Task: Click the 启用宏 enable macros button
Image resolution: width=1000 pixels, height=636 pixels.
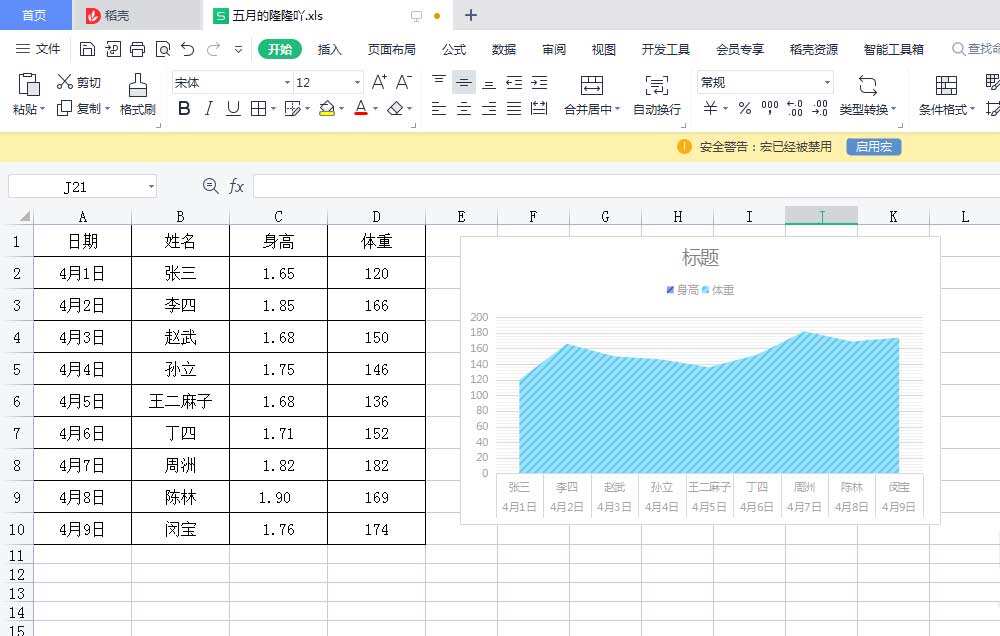Action: point(874,147)
